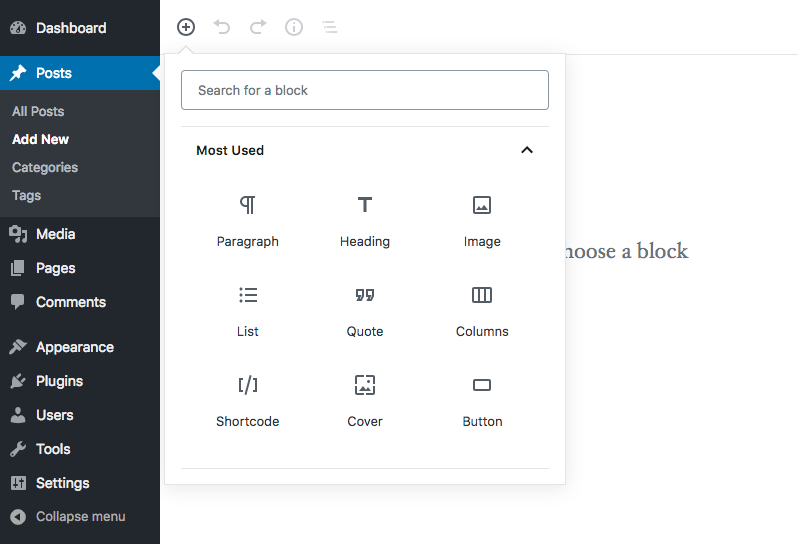This screenshot has width=798, height=544.
Task: Collapse the admin sidebar menu
Action: (x=80, y=517)
